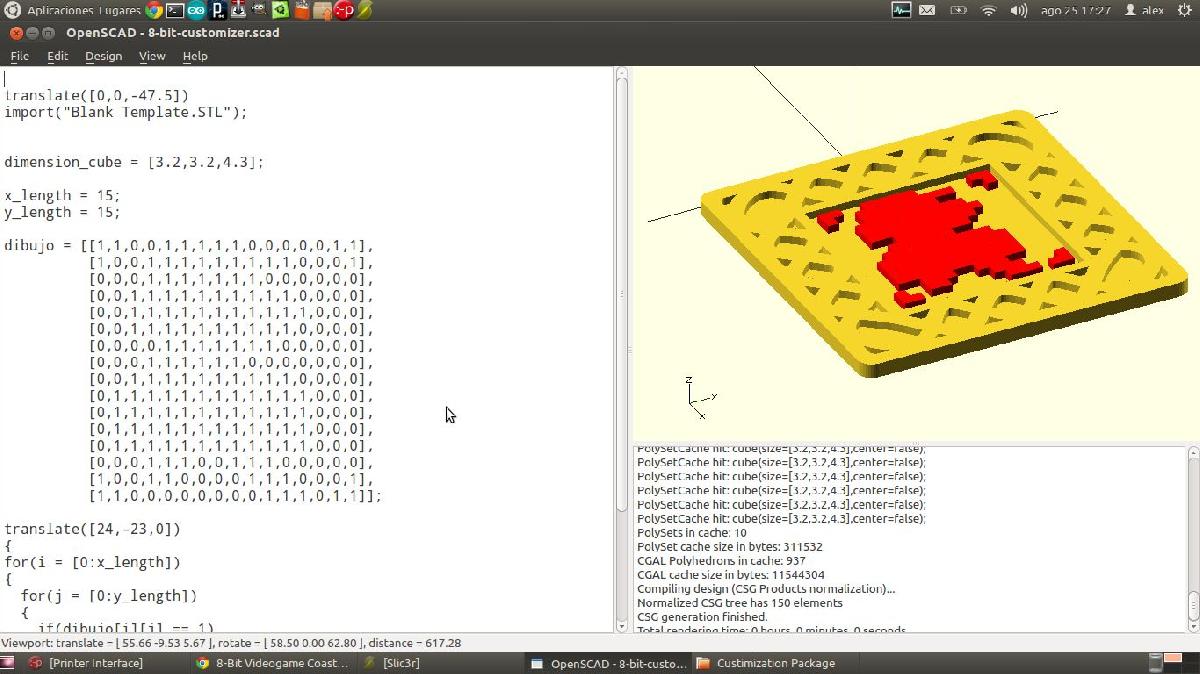The height and width of the screenshot is (674, 1200).
Task: Click the volume speaker icon
Action: tap(1018, 10)
